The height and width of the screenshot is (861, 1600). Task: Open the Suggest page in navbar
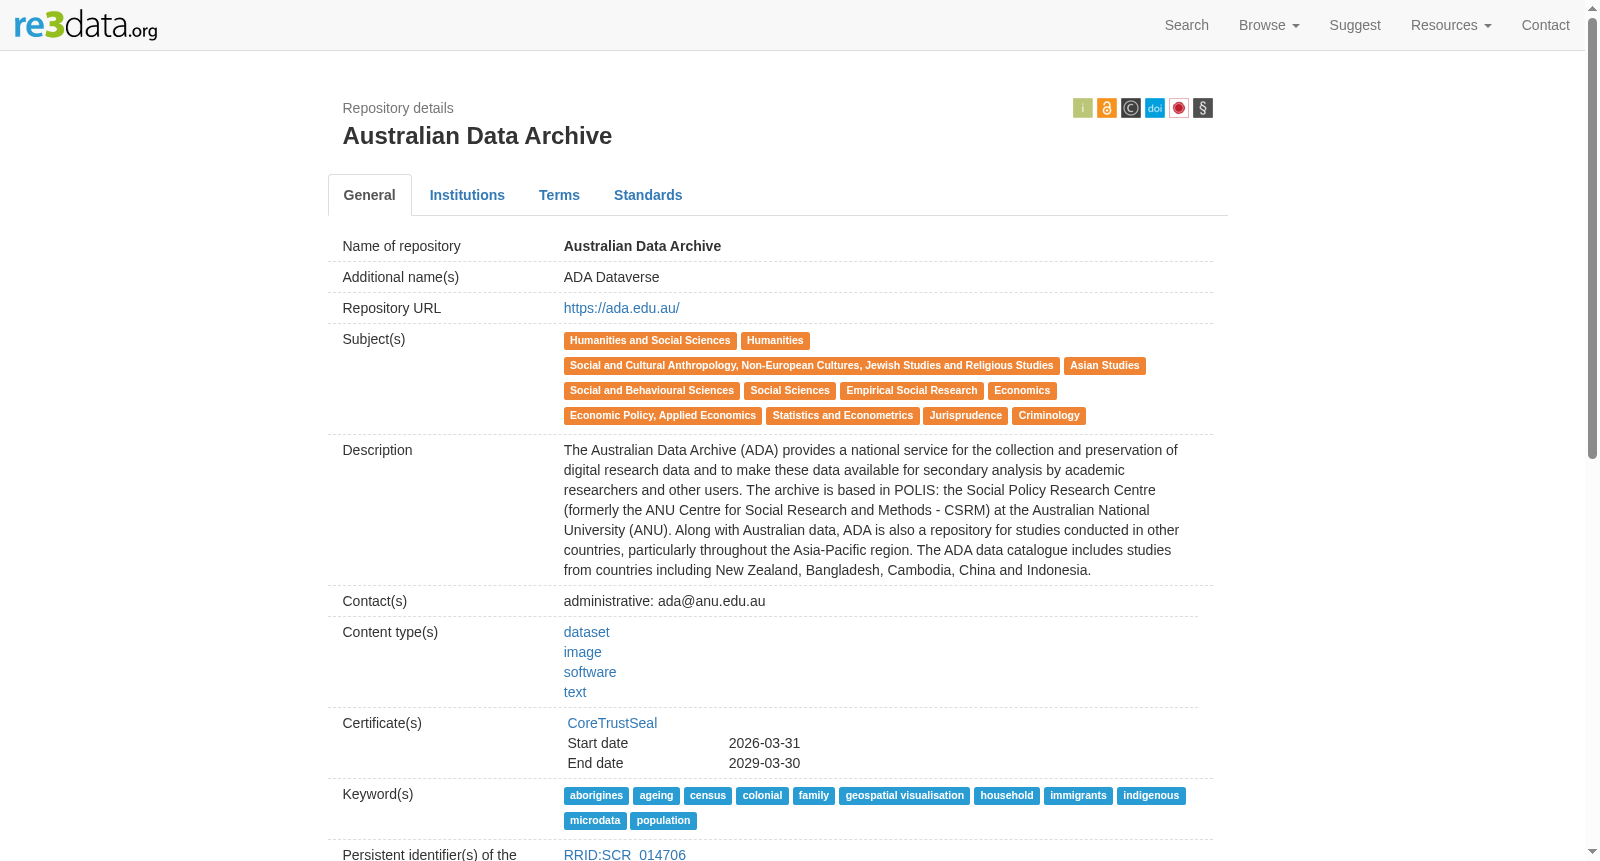1355,25
